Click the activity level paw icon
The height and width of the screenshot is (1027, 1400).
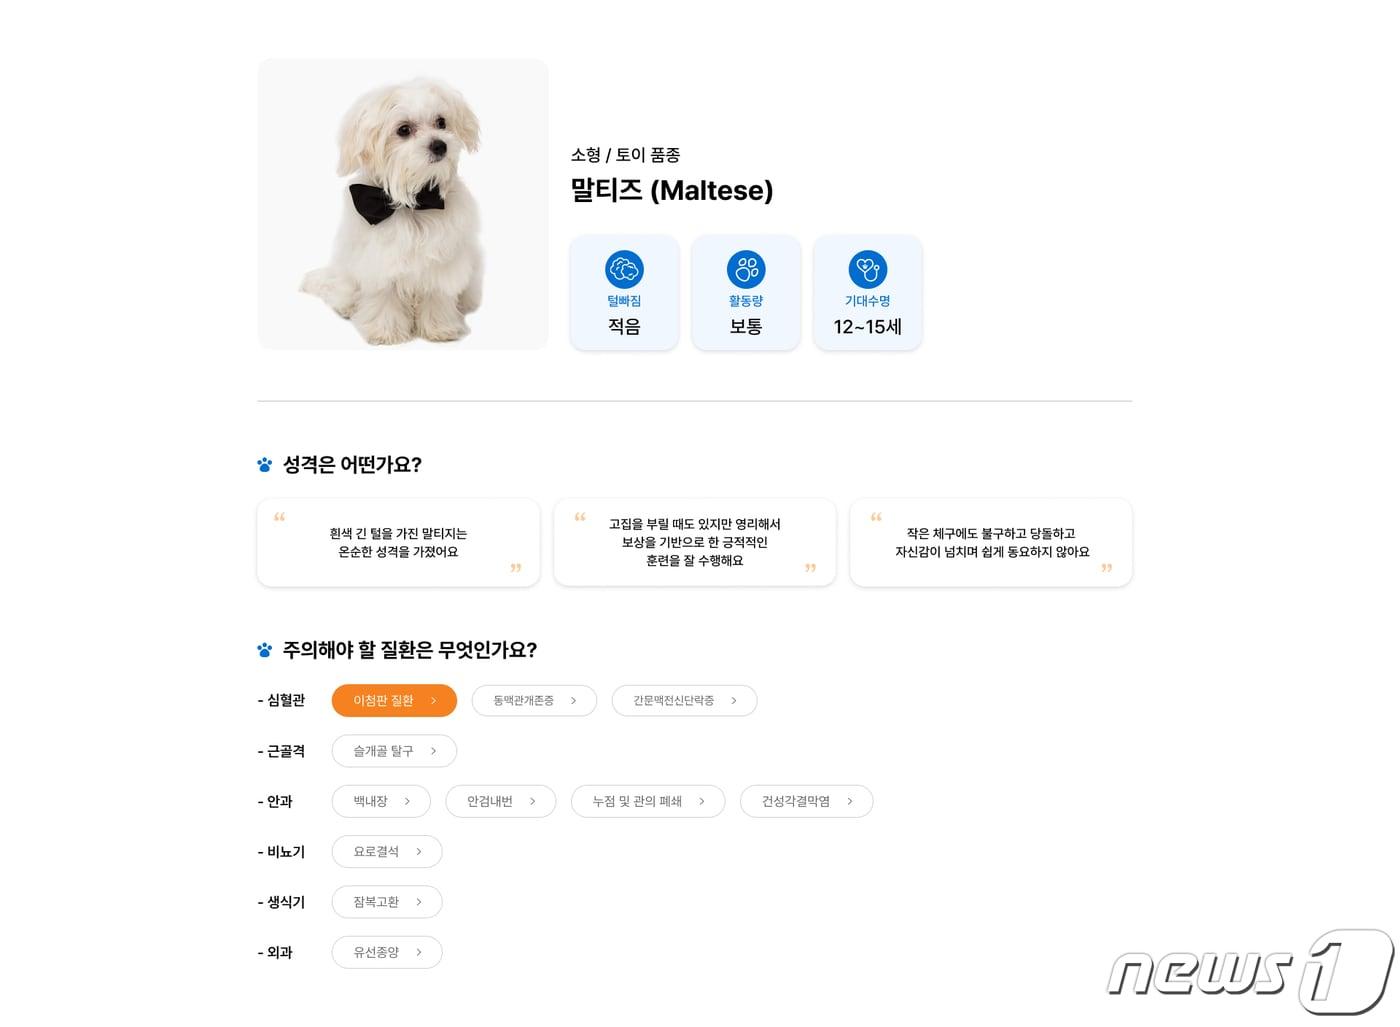pos(746,269)
